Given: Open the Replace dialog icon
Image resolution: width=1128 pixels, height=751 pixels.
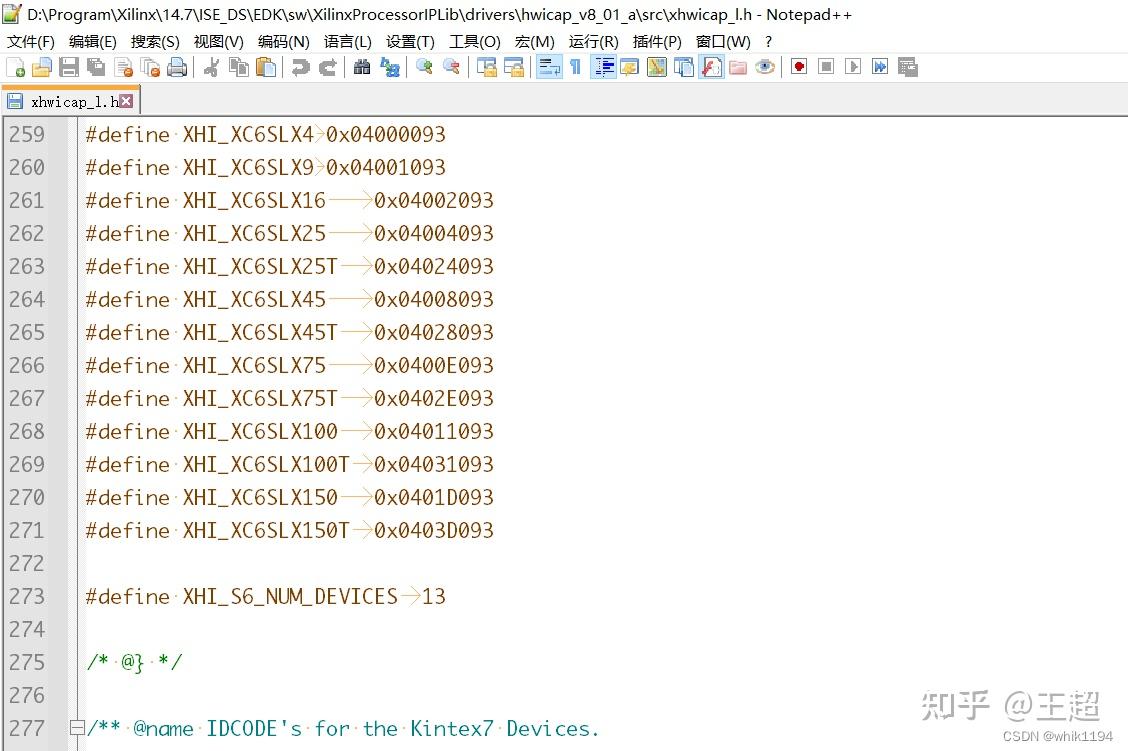Looking at the screenshot, I should pos(390,68).
